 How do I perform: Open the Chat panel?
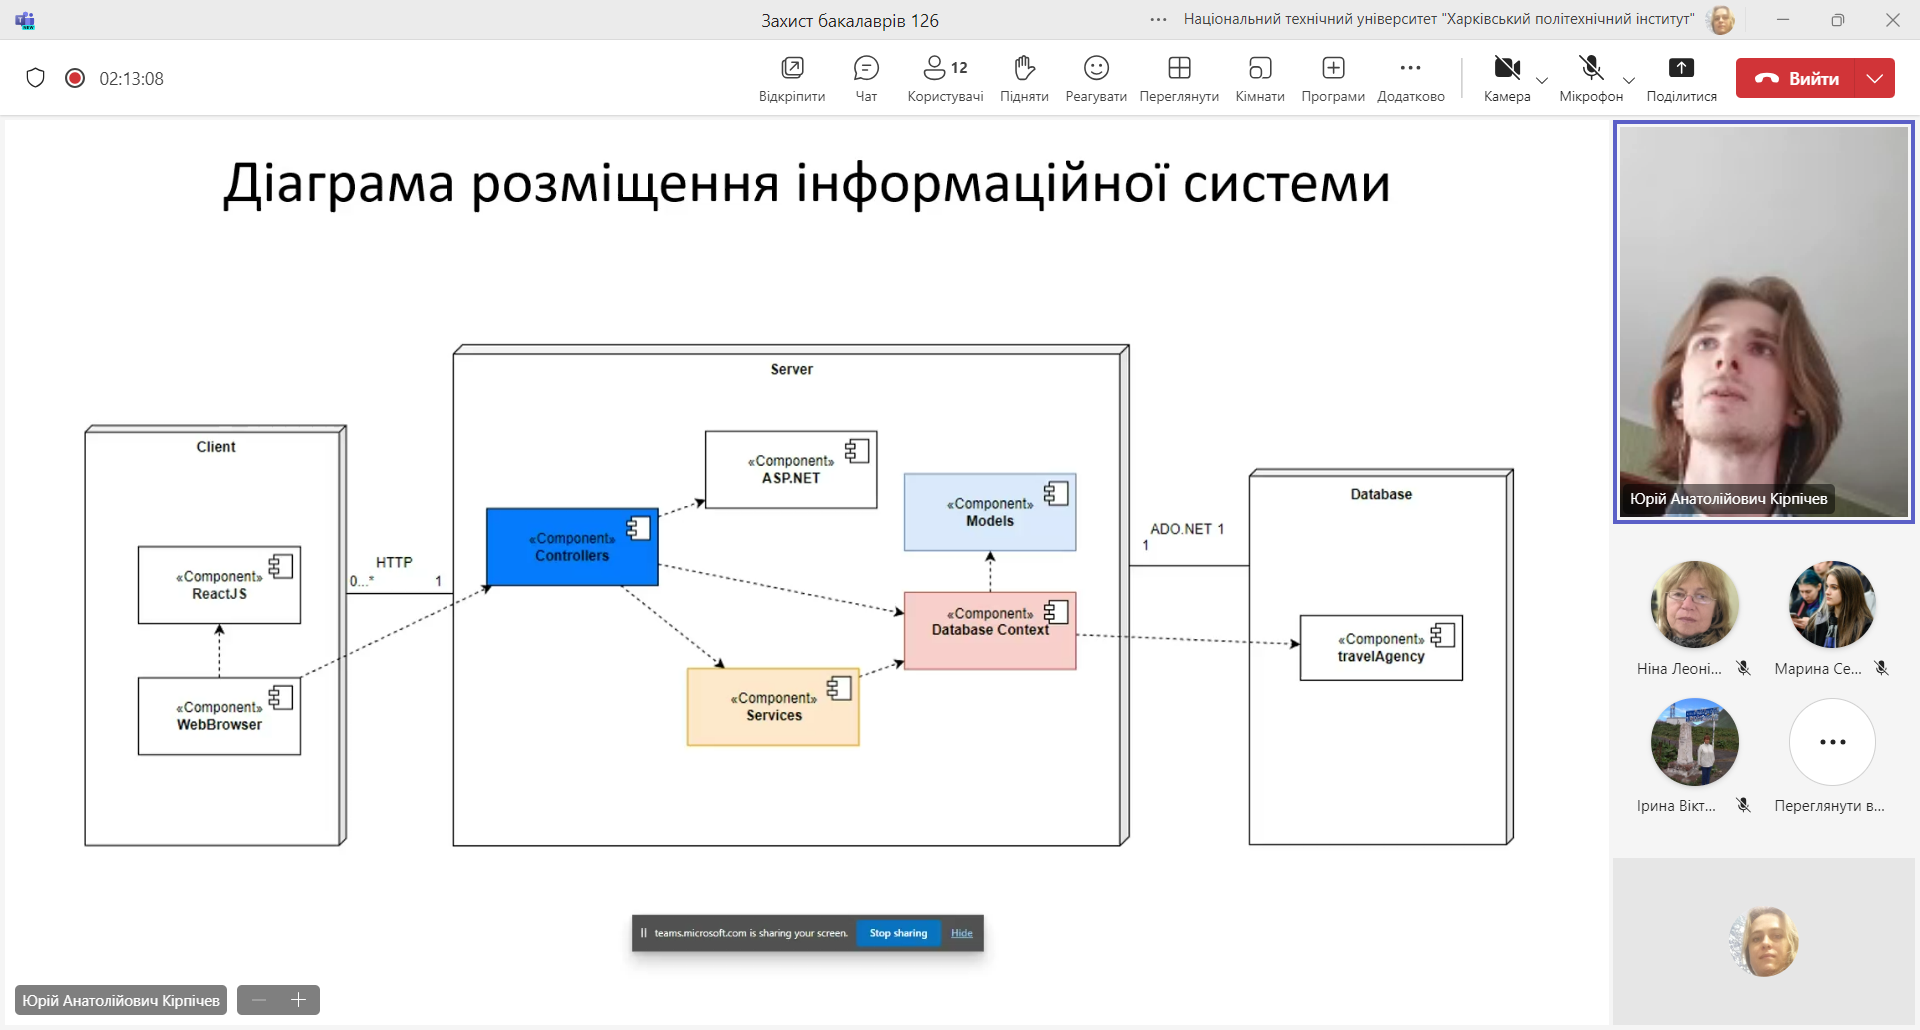point(866,79)
